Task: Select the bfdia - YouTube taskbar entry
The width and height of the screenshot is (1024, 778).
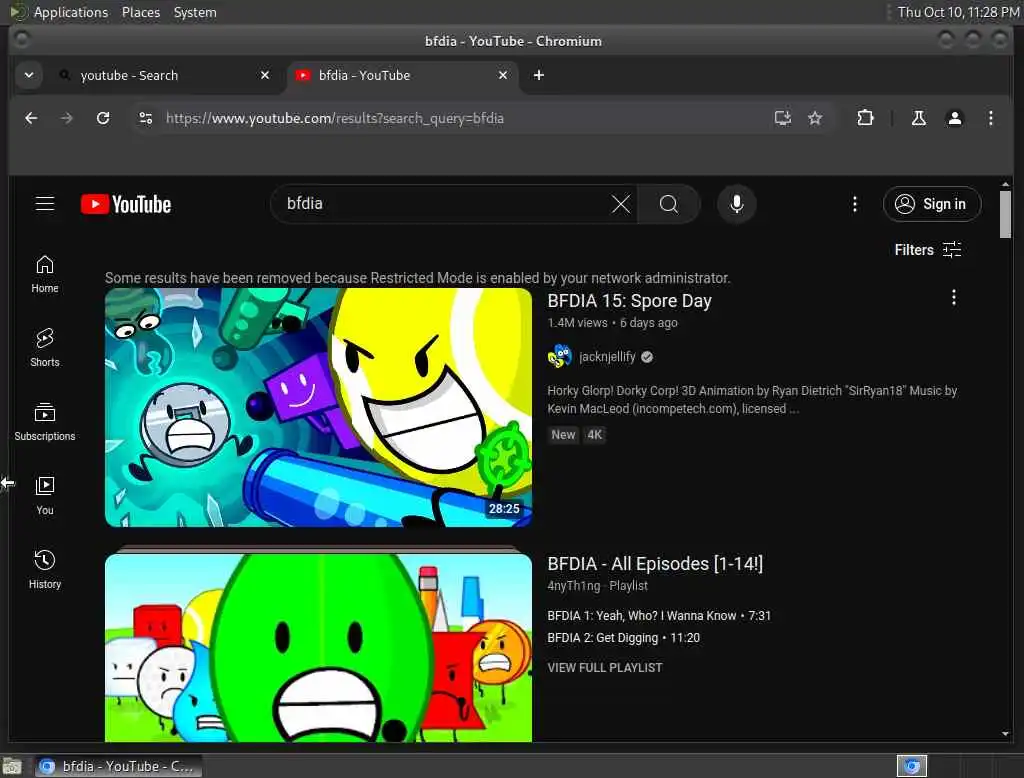Action: [x=118, y=766]
